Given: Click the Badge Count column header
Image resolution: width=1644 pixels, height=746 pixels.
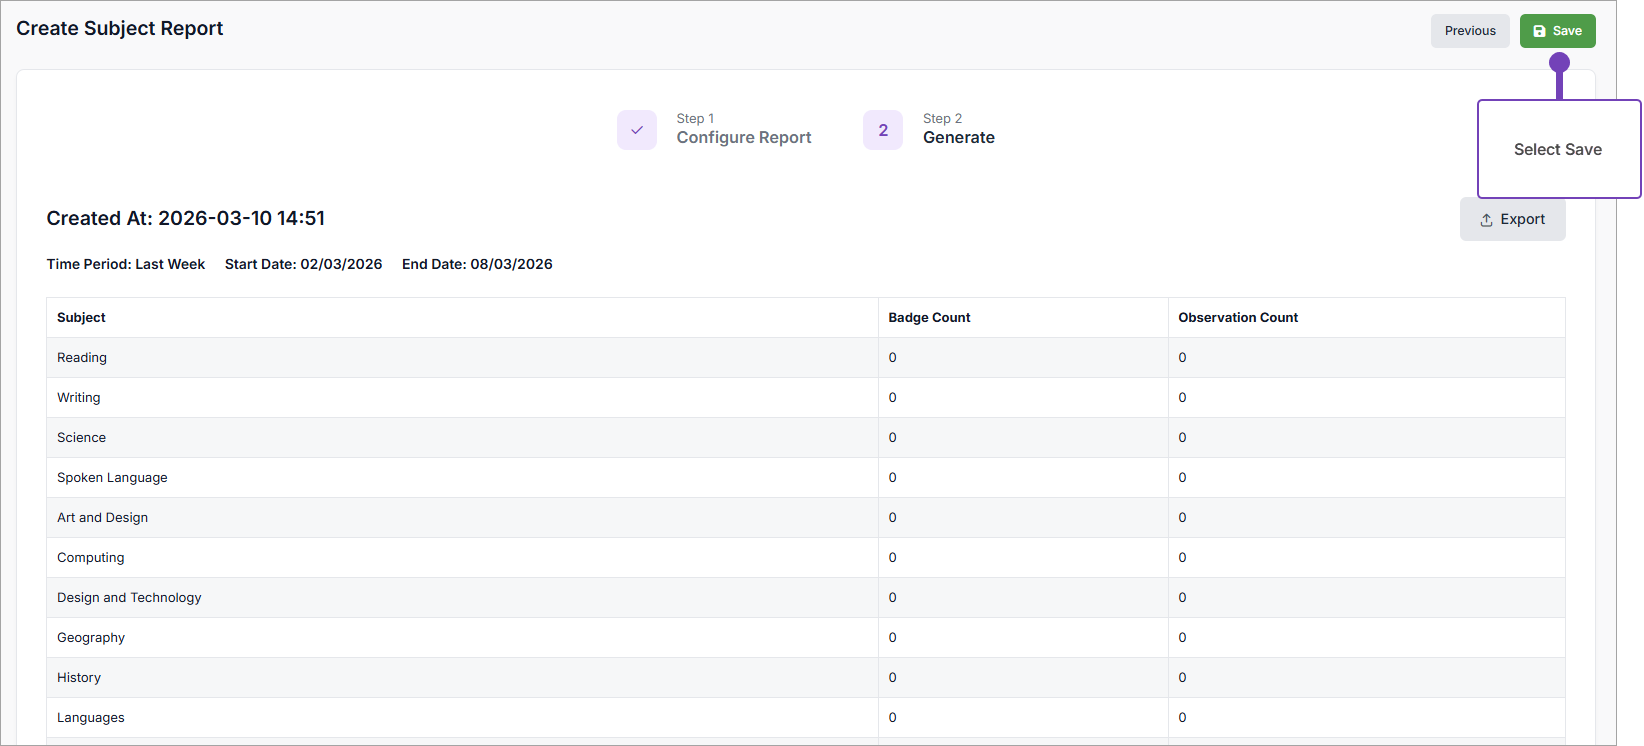Looking at the screenshot, I should click(929, 318).
